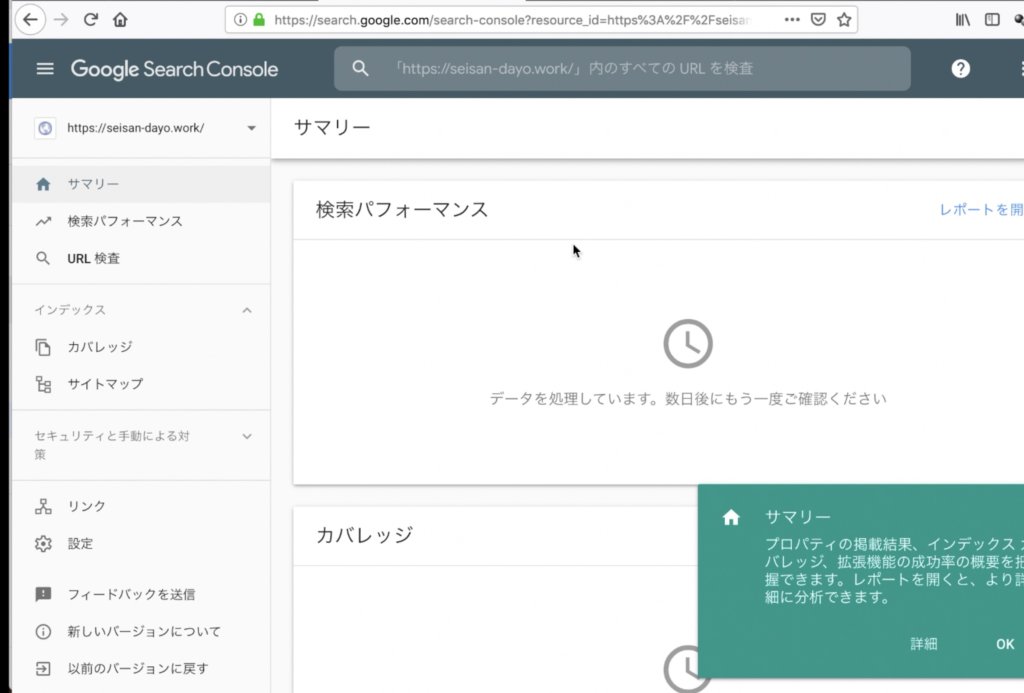
Task: Open the カバレッジ report in sidebar
Action: coord(99,347)
